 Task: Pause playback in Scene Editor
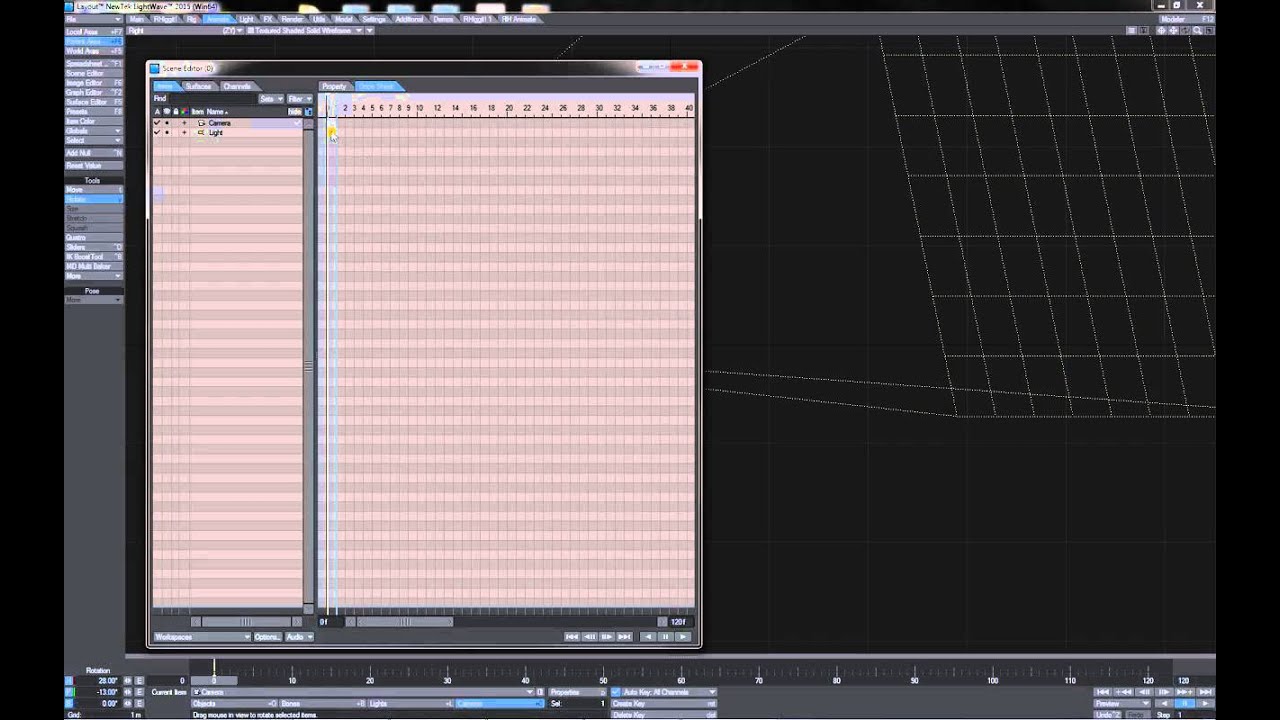coord(665,637)
